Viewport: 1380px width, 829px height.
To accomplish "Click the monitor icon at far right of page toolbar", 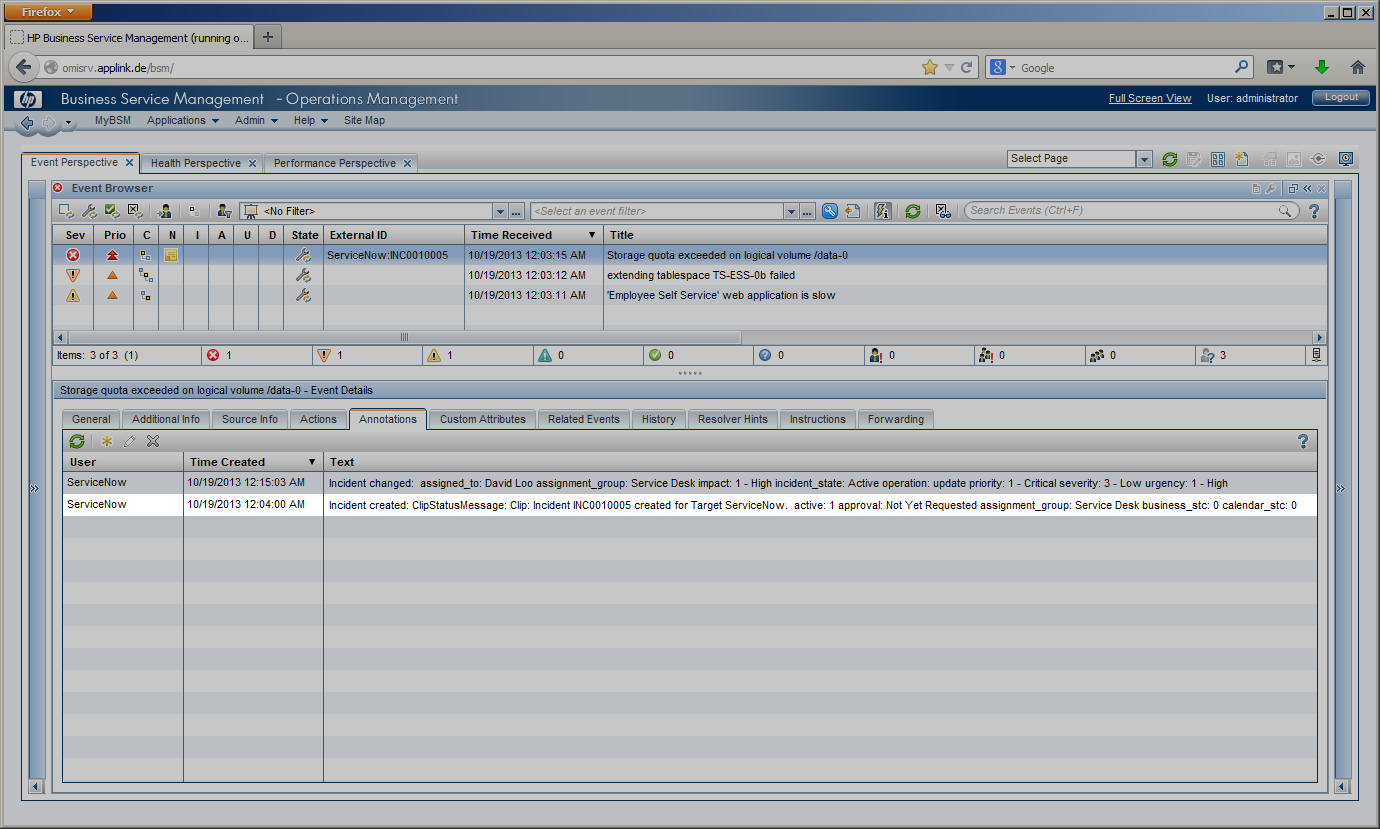I will tap(1346, 159).
